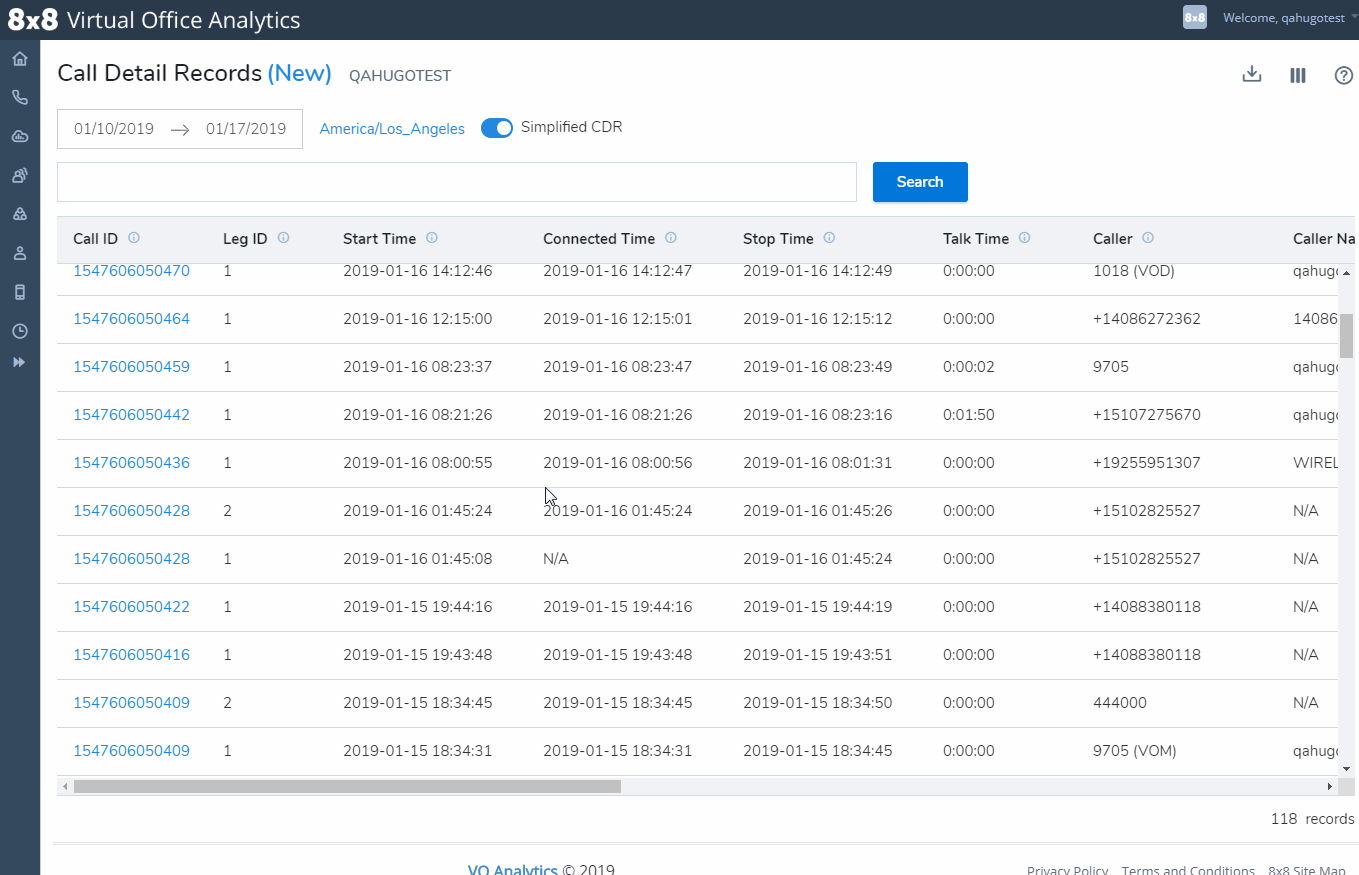Click the info icon beside Connected Time
1359x875 pixels.
coord(671,238)
